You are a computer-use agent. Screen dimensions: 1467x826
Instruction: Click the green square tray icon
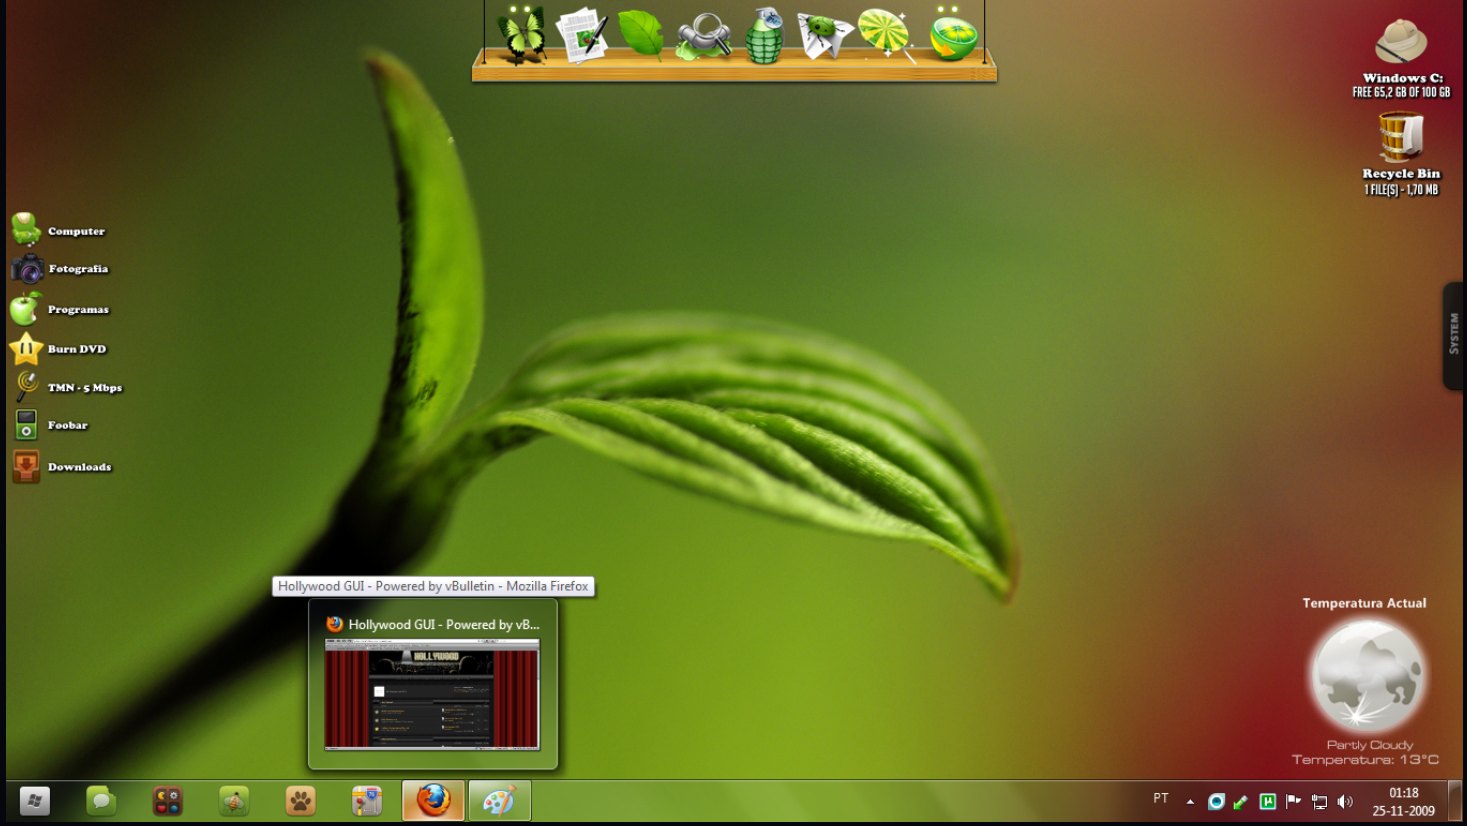[x=1267, y=801]
